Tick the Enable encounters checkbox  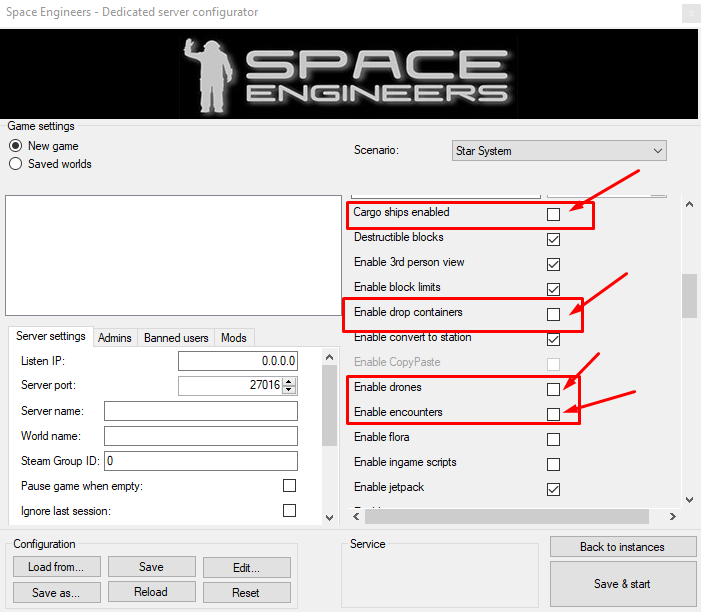point(553,414)
